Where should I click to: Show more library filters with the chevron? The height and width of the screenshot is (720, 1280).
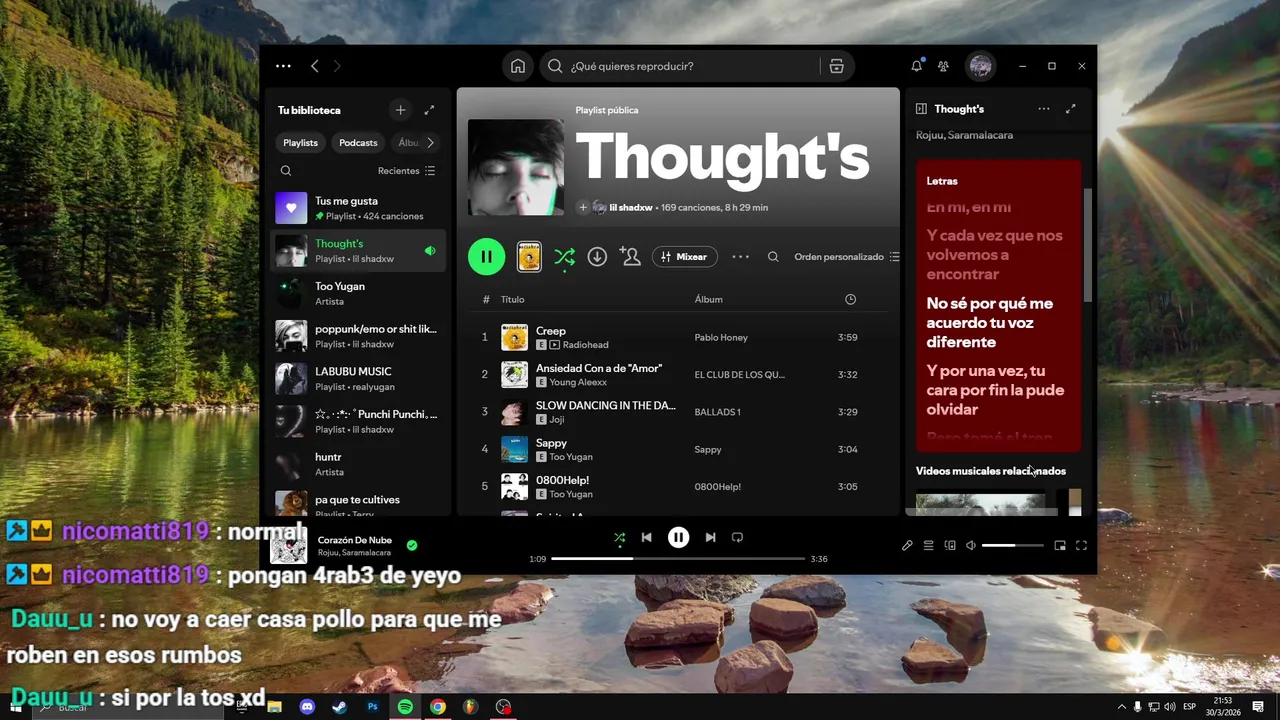(x=430, y=142)
